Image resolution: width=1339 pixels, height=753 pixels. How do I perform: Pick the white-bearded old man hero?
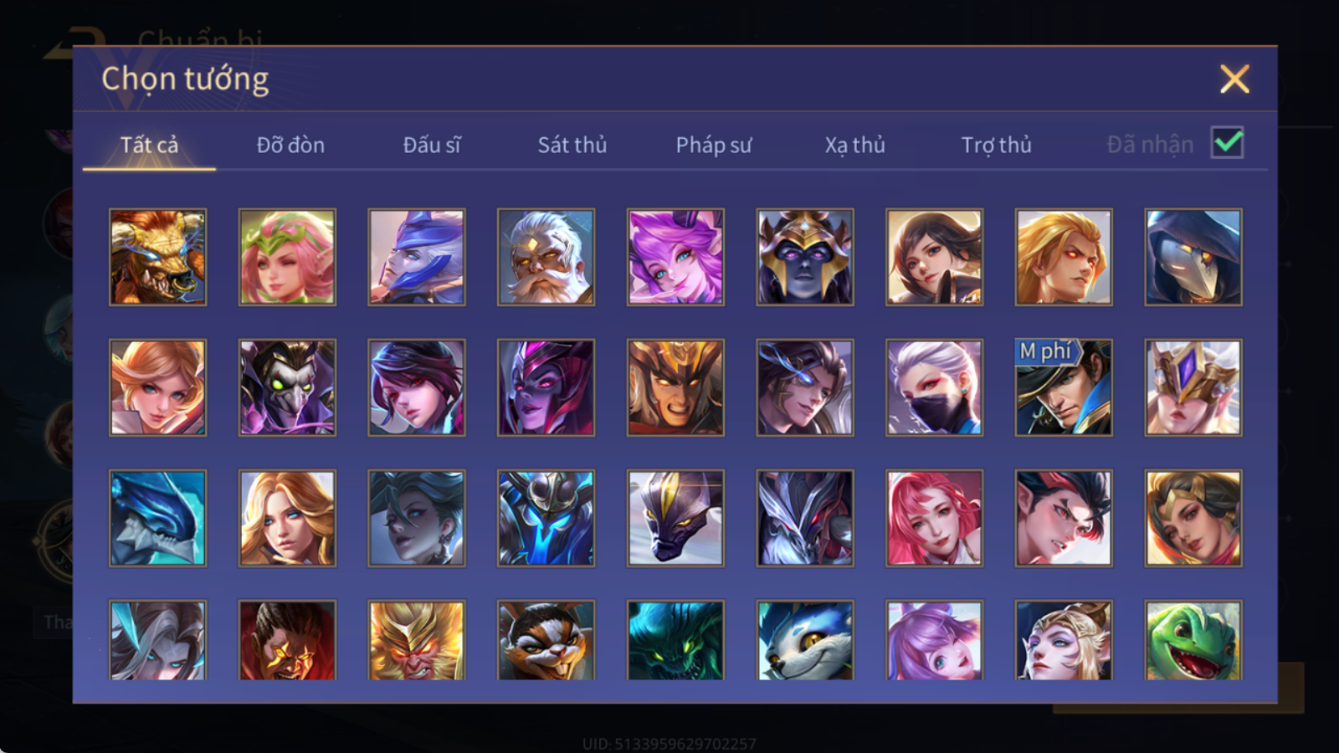(x=546, y=257)
